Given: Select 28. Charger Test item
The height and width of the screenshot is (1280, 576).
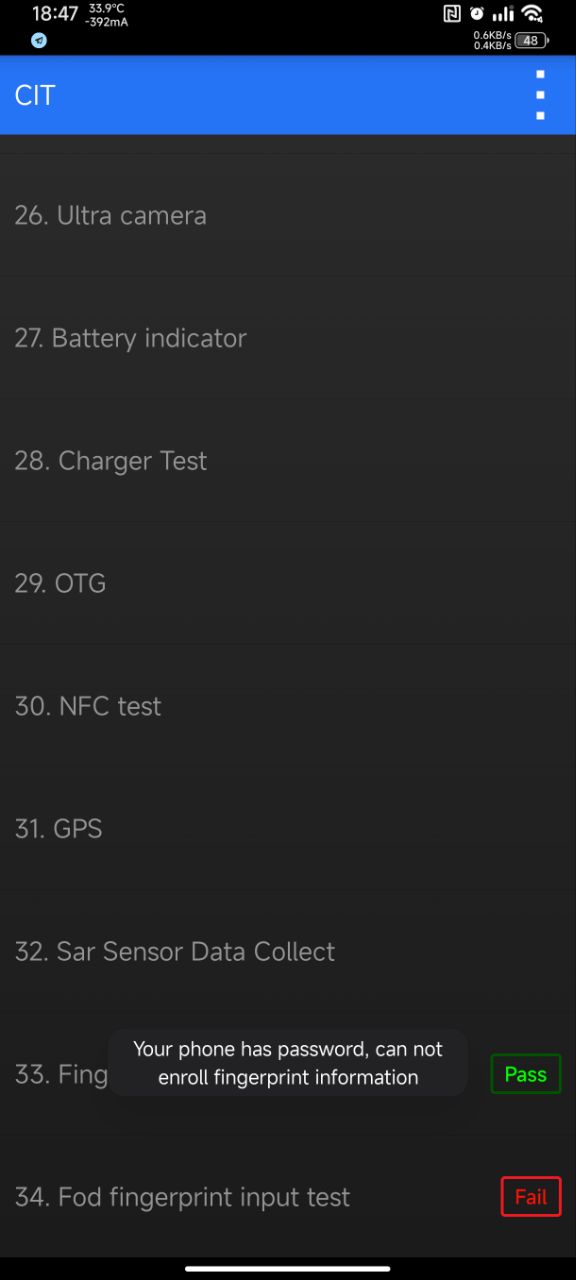Looking at the screenshot, I should point(288,461).
